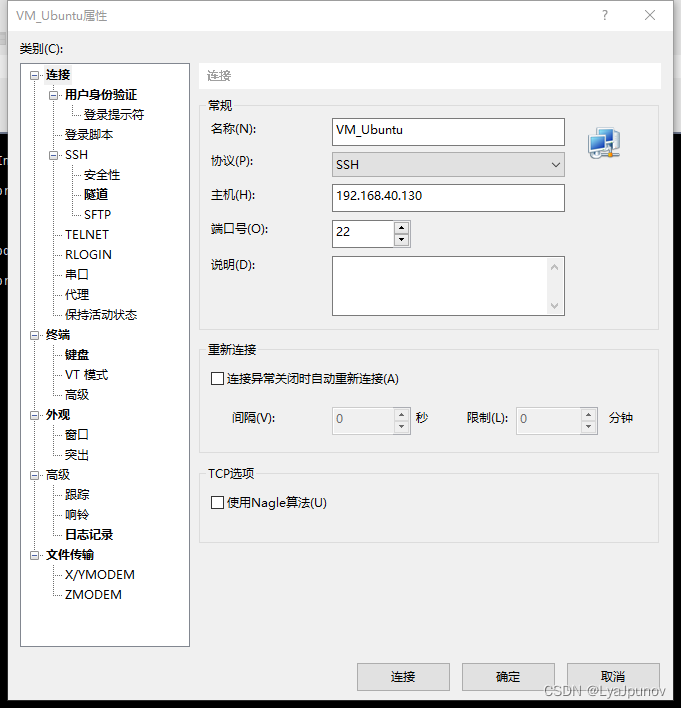This screenshot has width=681, height=708.
Task: Select 日志记录 tree item
Action: pos(89,535)
